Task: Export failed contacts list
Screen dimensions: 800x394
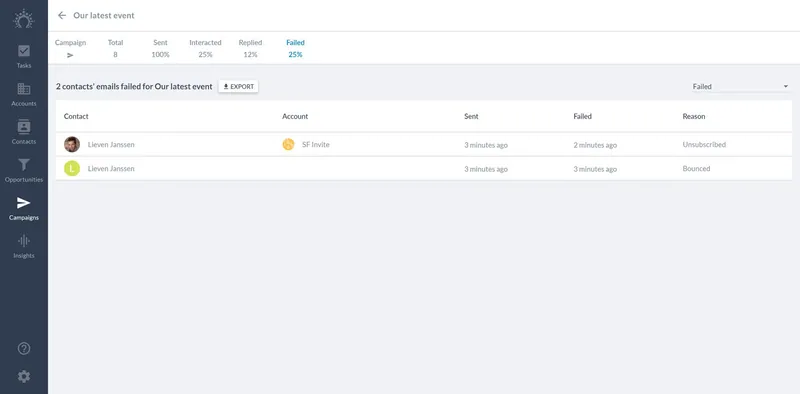Action: [x=238, y=87]
